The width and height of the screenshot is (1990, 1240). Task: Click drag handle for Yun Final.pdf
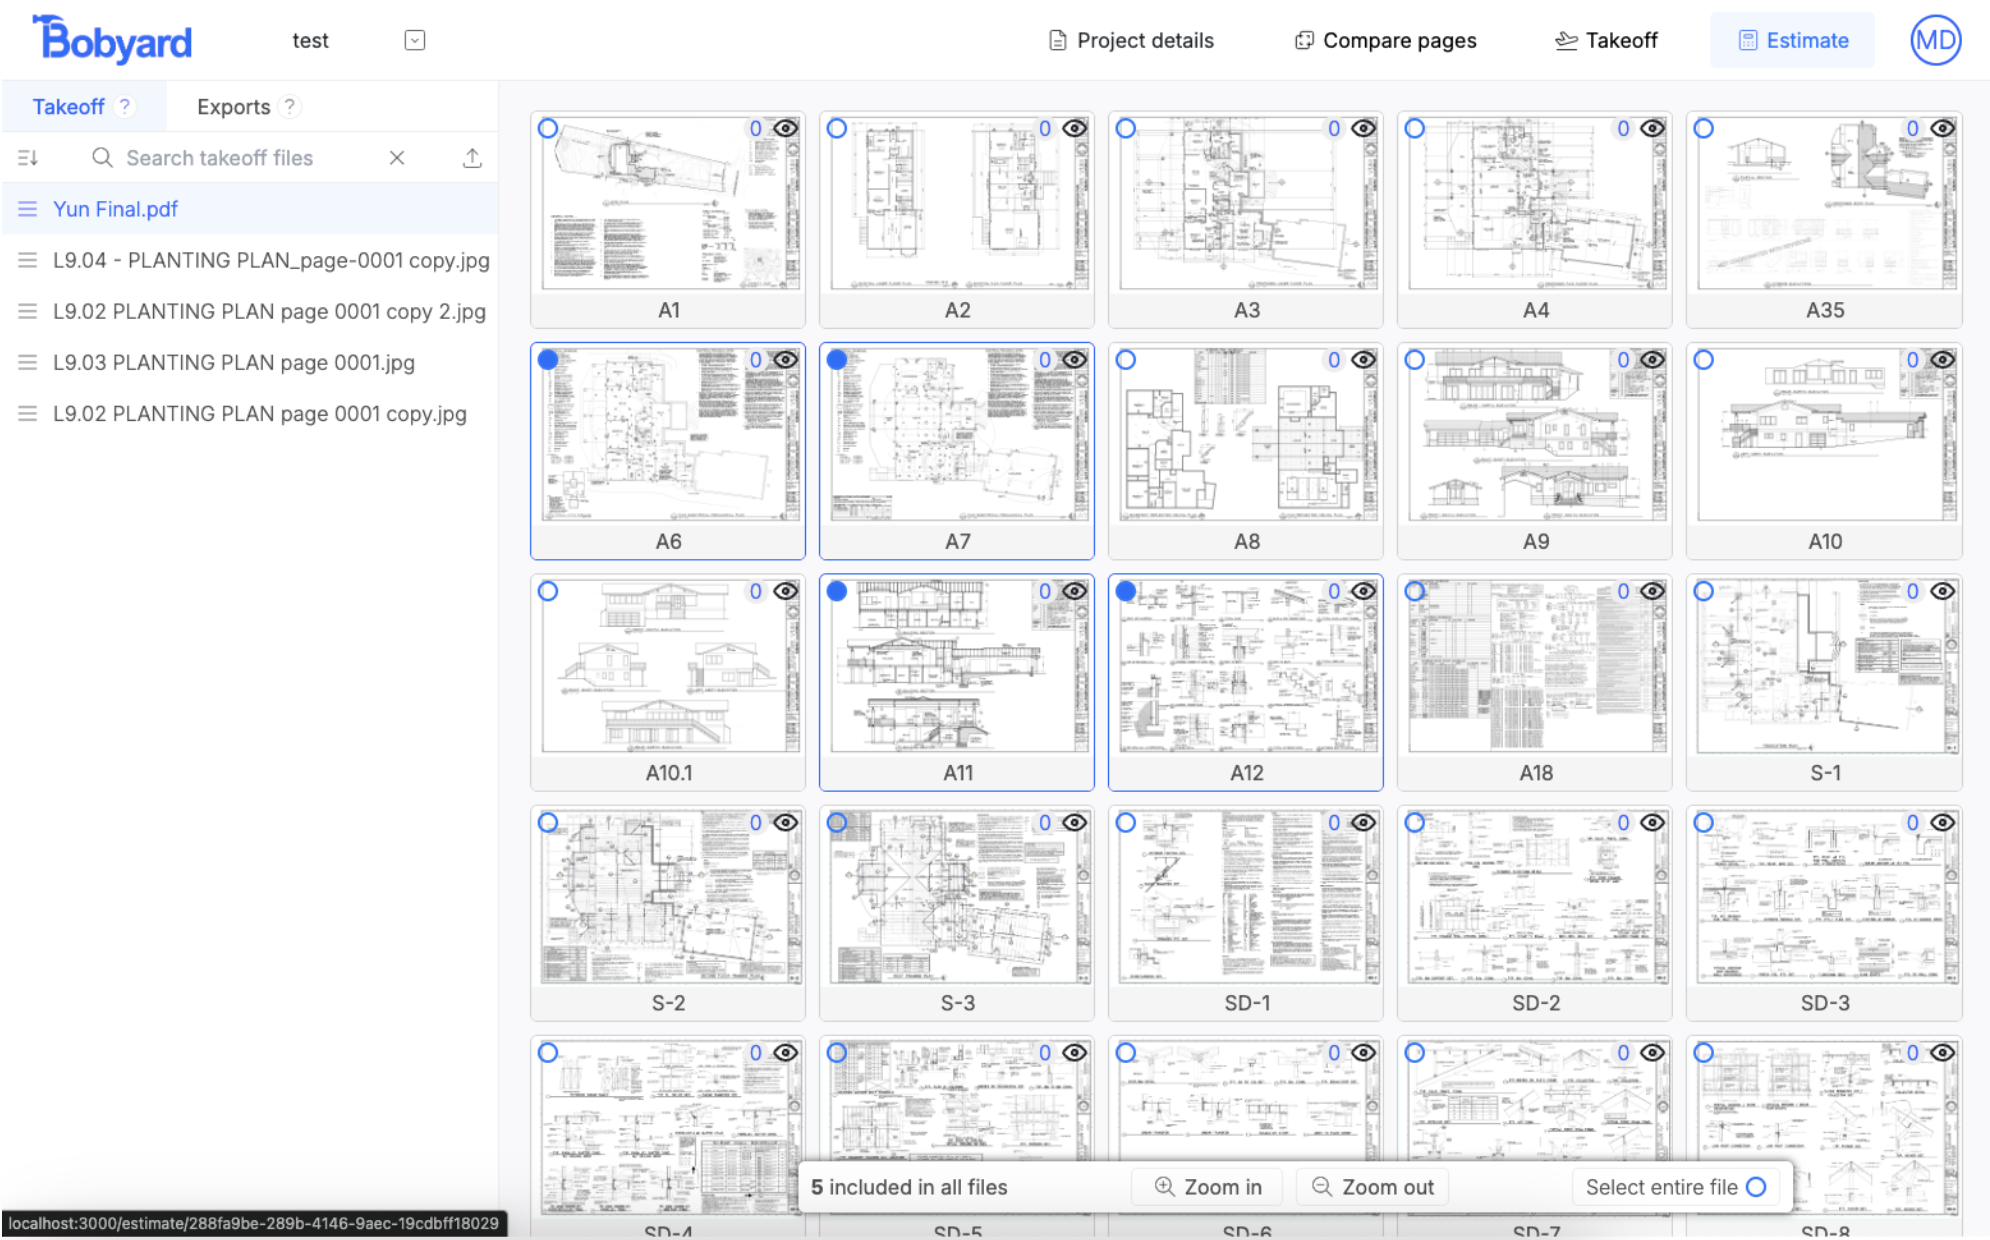pyautogui.click(x=28, y=209)
